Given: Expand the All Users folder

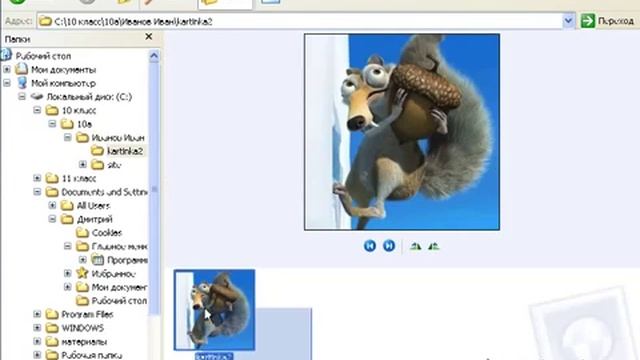Looking at the screenshot, I should (52, 205).
